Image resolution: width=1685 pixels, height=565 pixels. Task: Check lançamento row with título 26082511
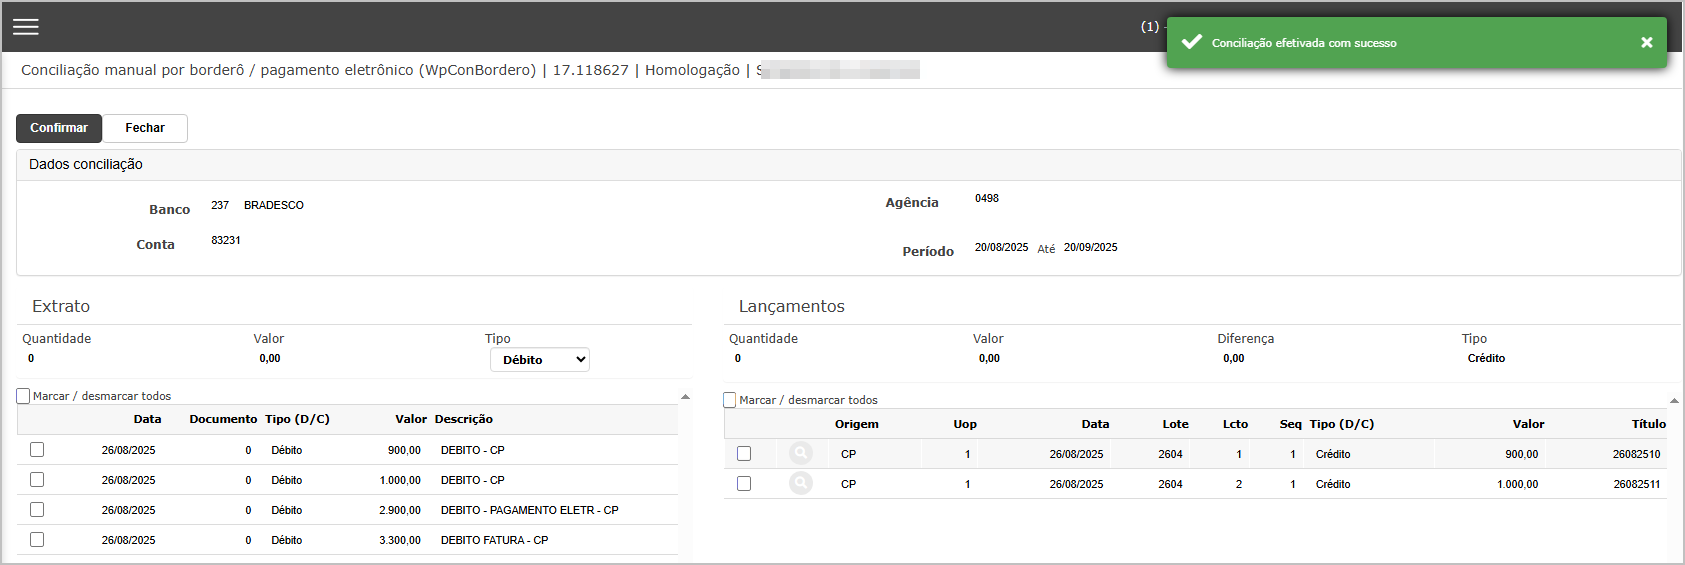click(744, 484)
